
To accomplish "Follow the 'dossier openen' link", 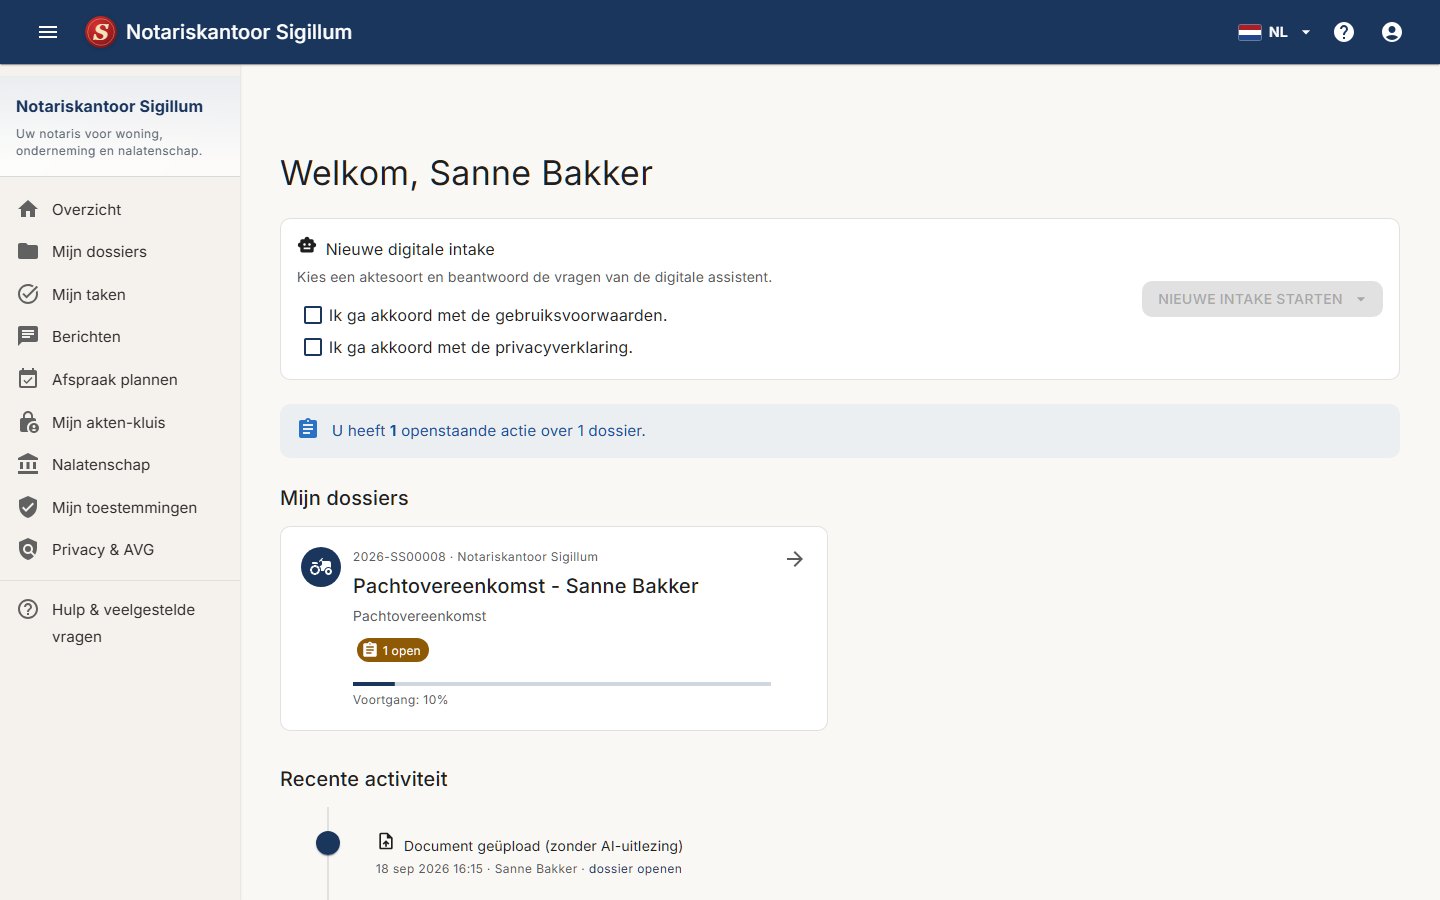I will 635,869.
